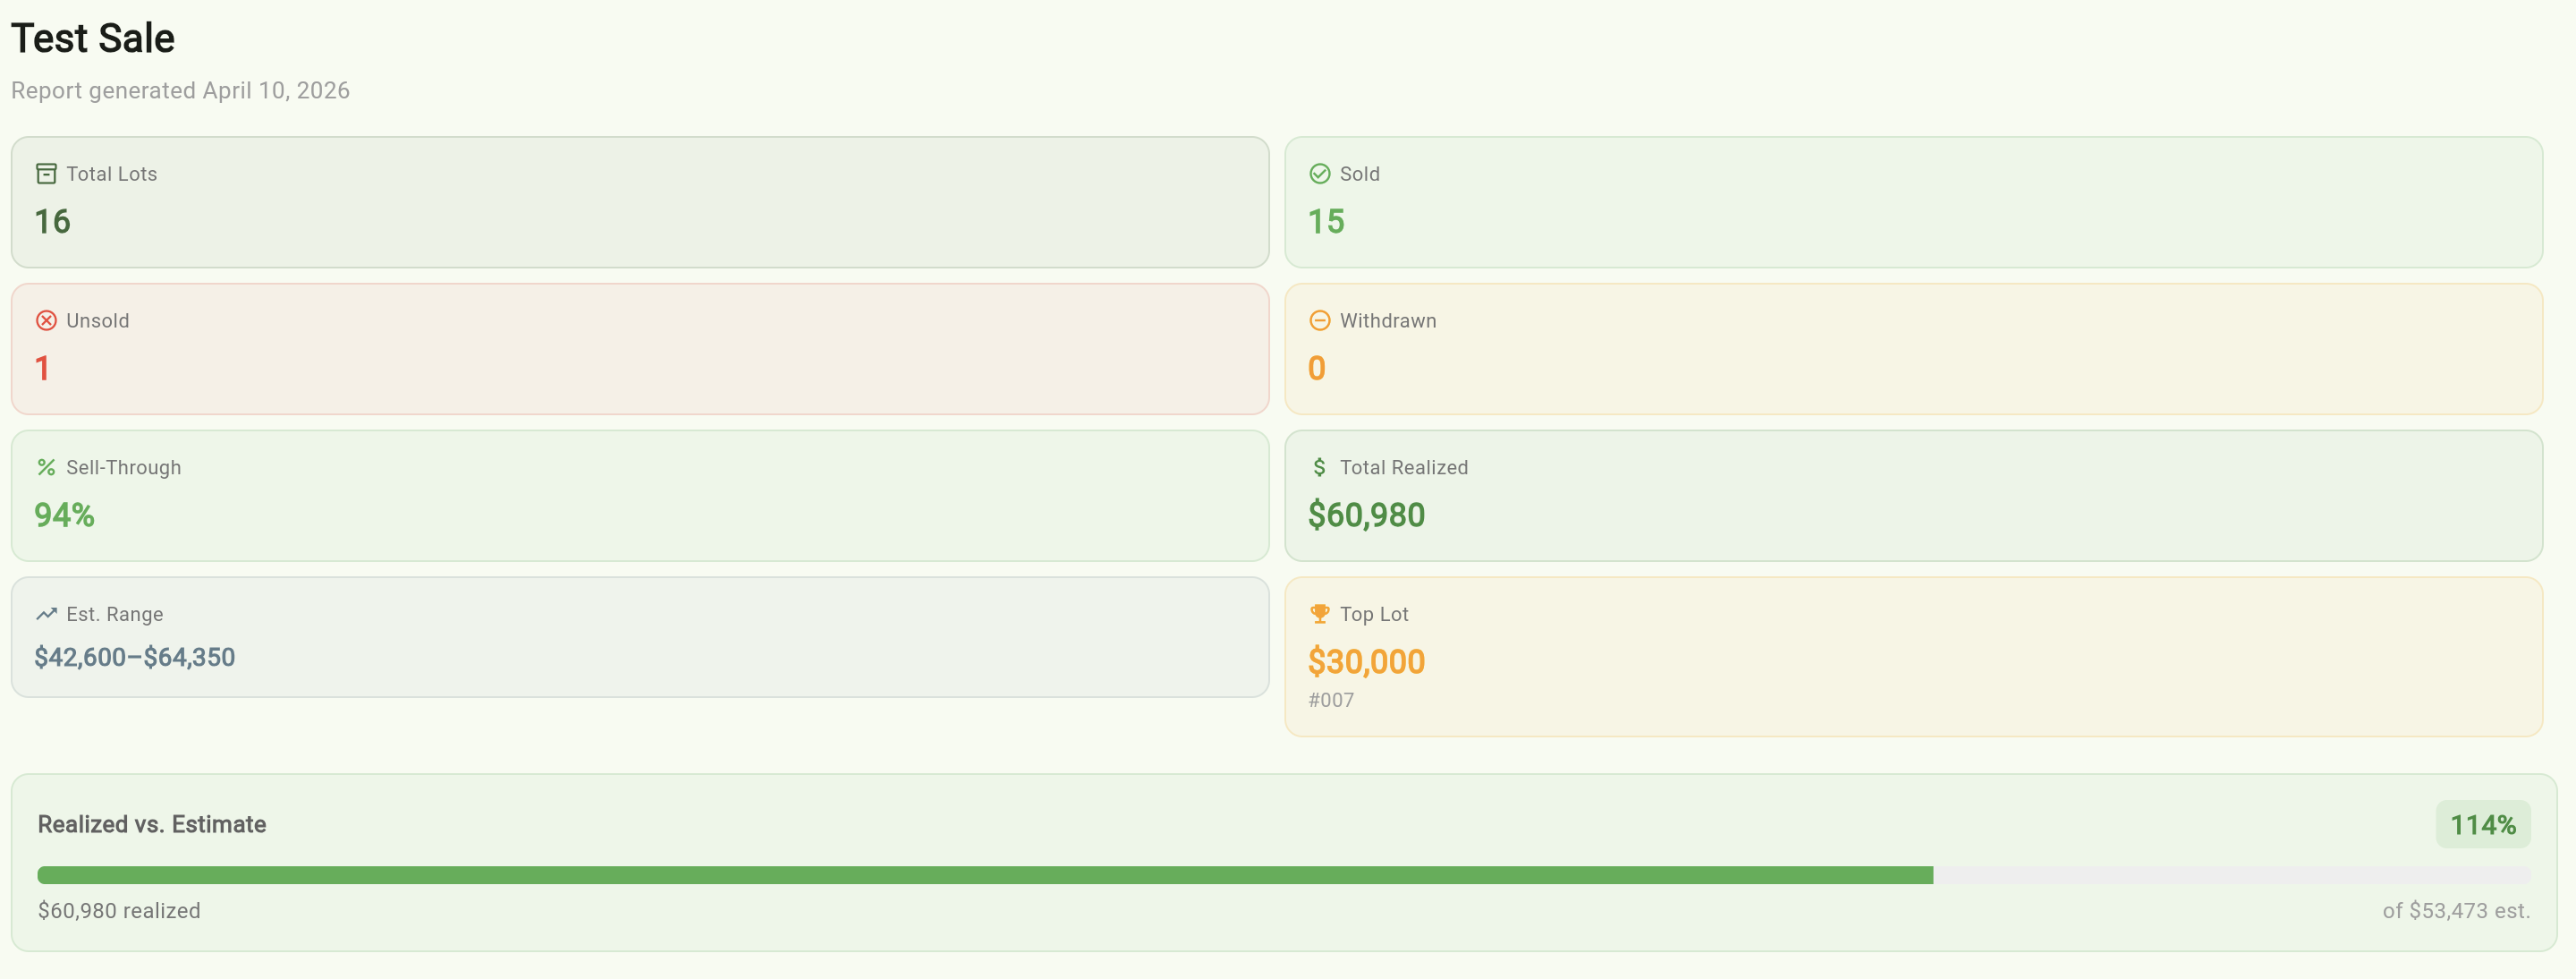Select the Sold card value 15
The image size is (2576, 979).
pyautogui.click(x=1326, y=222)
